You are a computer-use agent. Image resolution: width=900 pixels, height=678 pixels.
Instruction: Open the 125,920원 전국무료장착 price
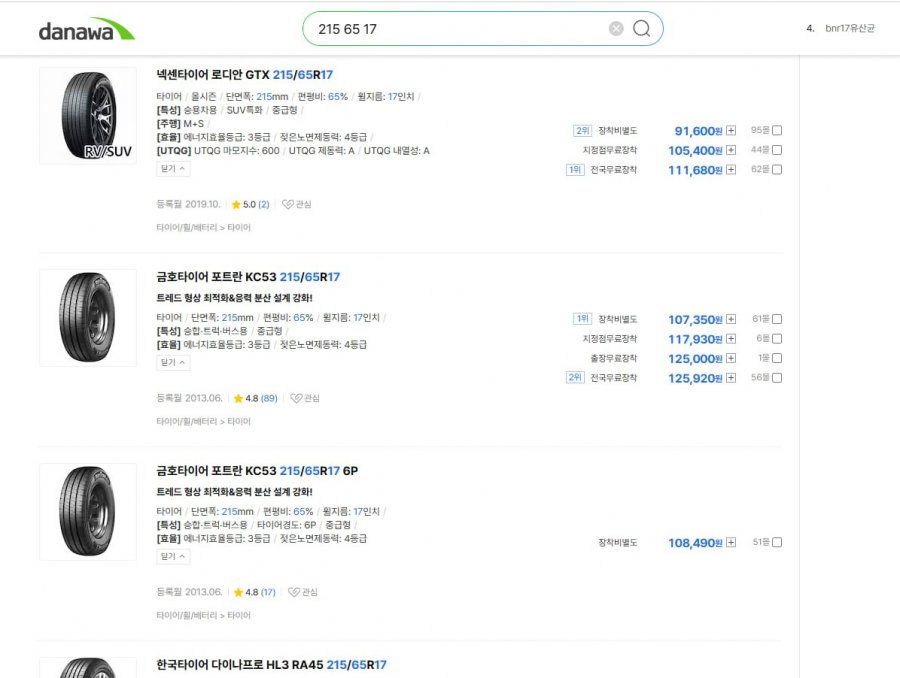(x=695, y=378)
